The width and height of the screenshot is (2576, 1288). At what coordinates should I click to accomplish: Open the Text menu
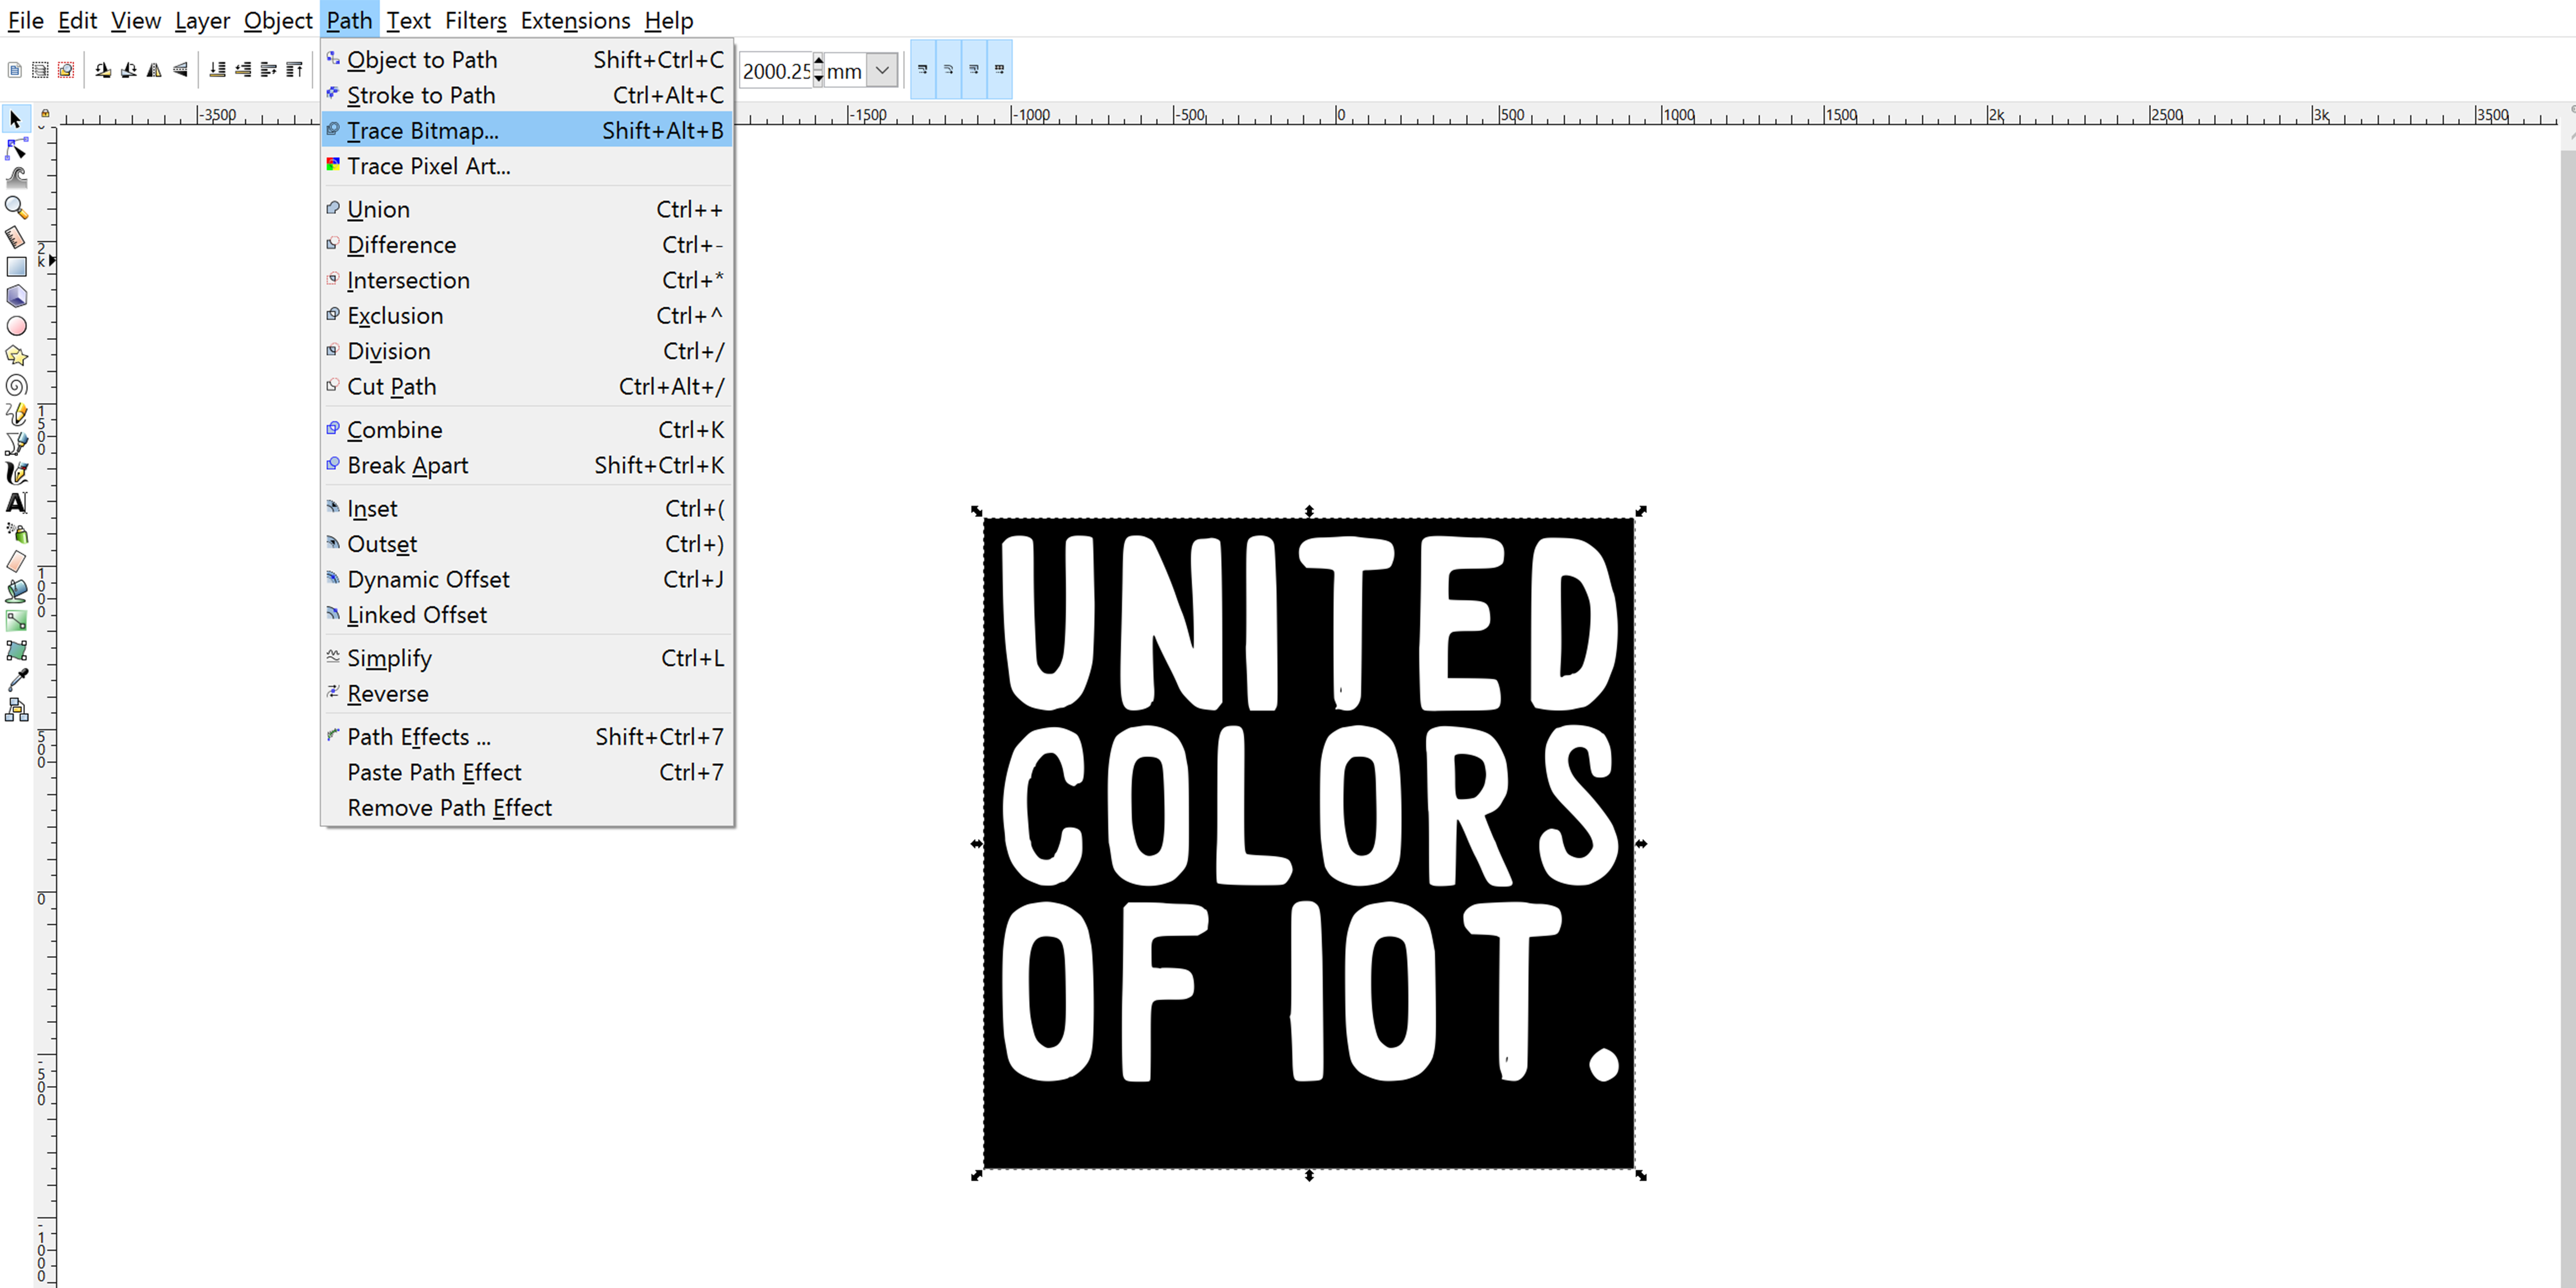click(408, 20)
